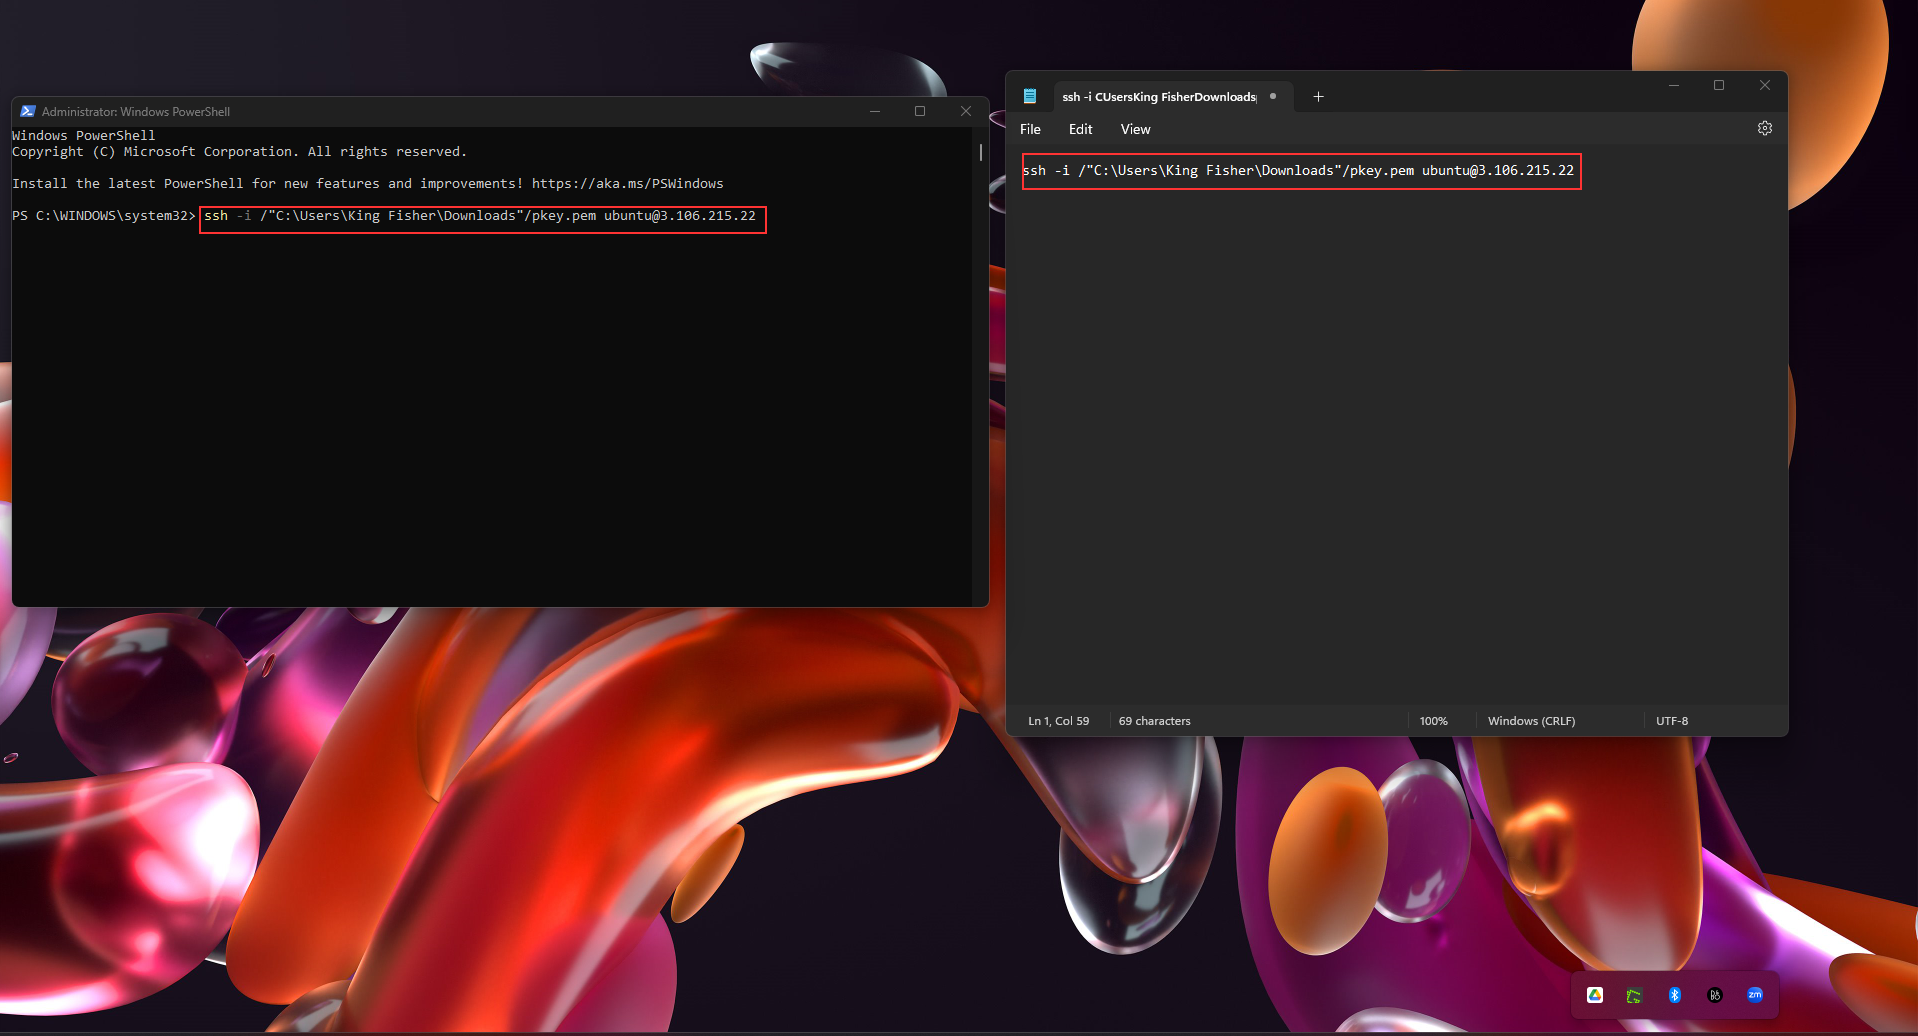Open a new tab with the plus button
This screenshot has width=1918, height=1036.
(1318, 96)
